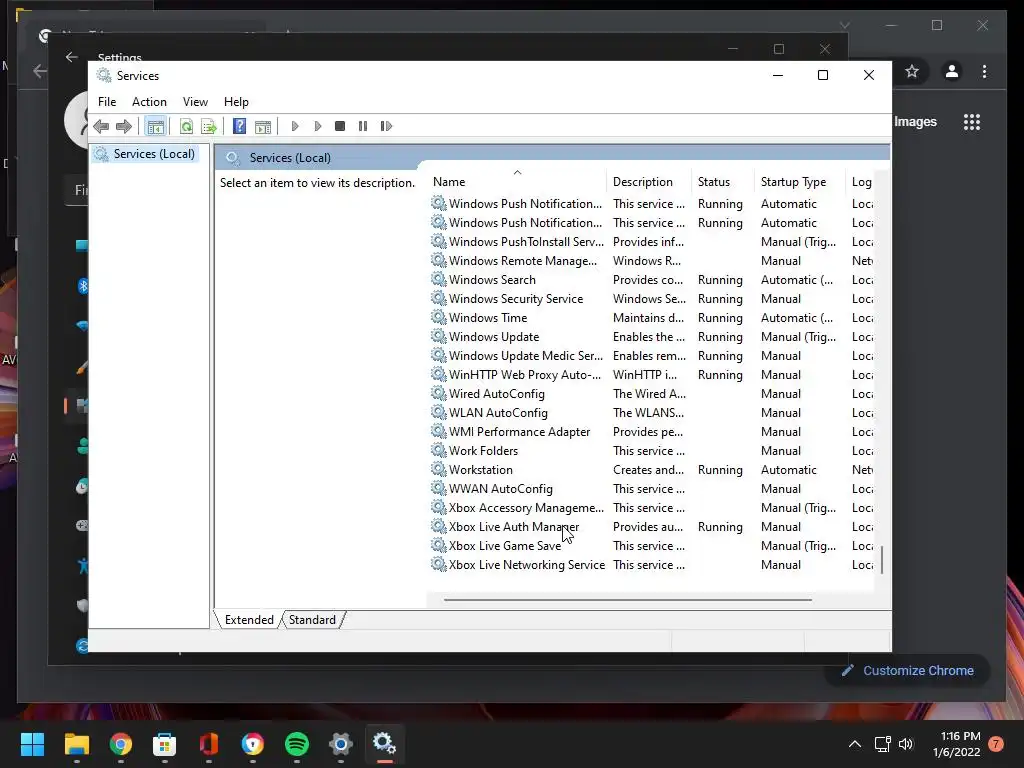1024x768 pixels.
Task: Click the Images link in Chrome window
Action: click(915, 121)
